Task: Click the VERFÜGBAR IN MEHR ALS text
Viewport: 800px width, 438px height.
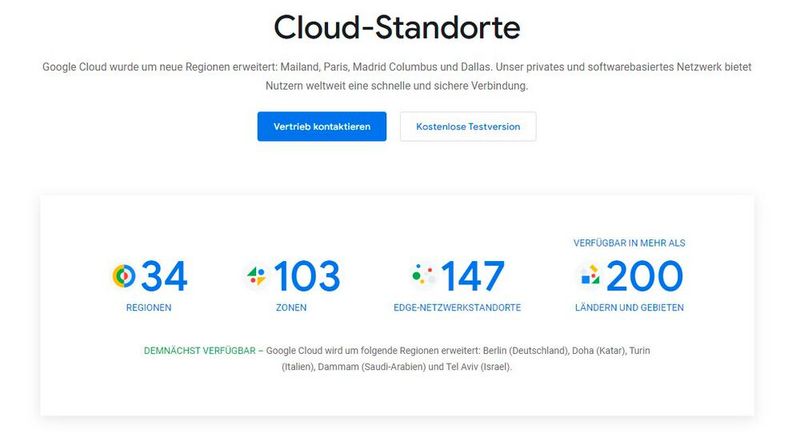Action: [x=629, y=243]
